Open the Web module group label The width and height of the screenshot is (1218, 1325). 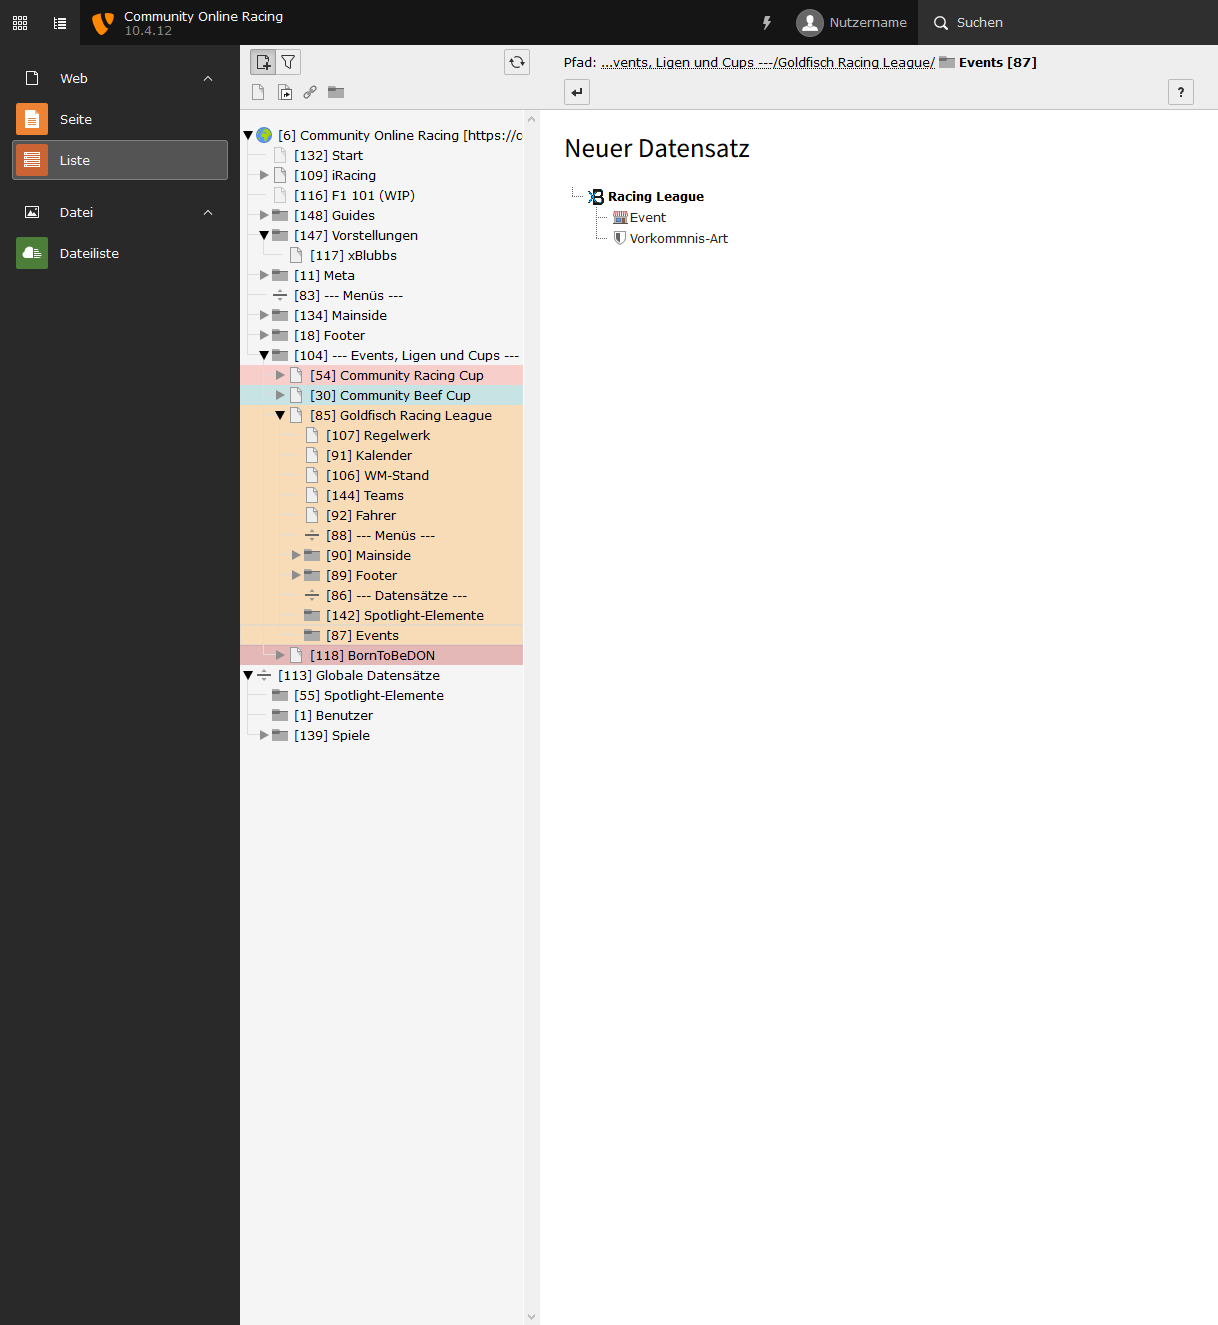(x=74, y=78)
